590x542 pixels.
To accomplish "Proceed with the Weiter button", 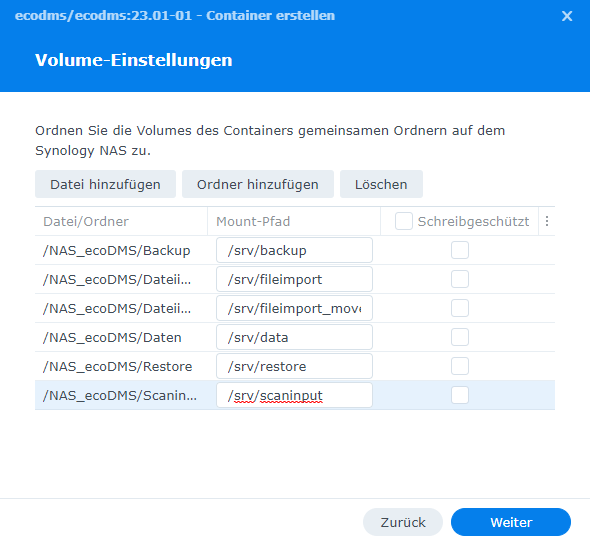I will point(511,522).
